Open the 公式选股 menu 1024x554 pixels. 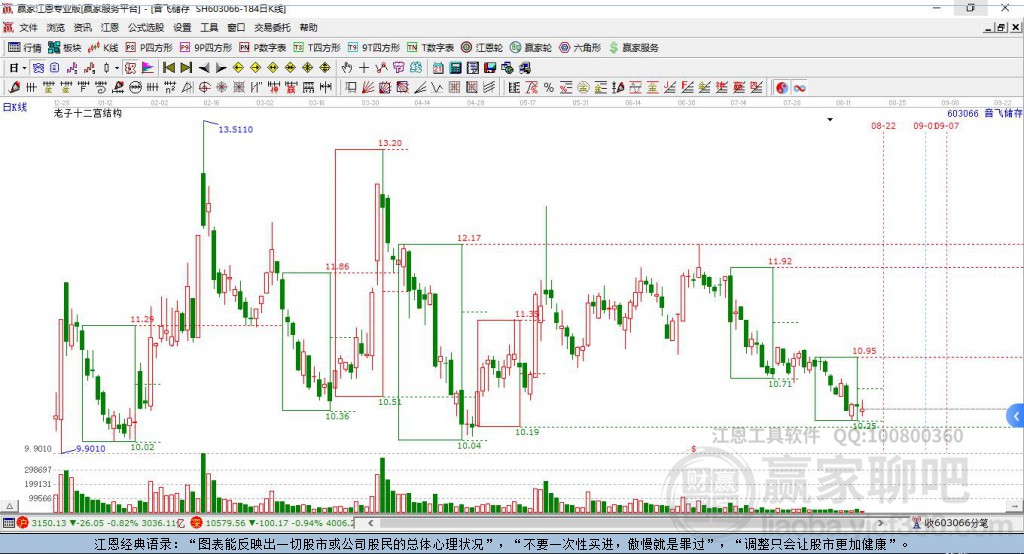(x=146, y=27)
